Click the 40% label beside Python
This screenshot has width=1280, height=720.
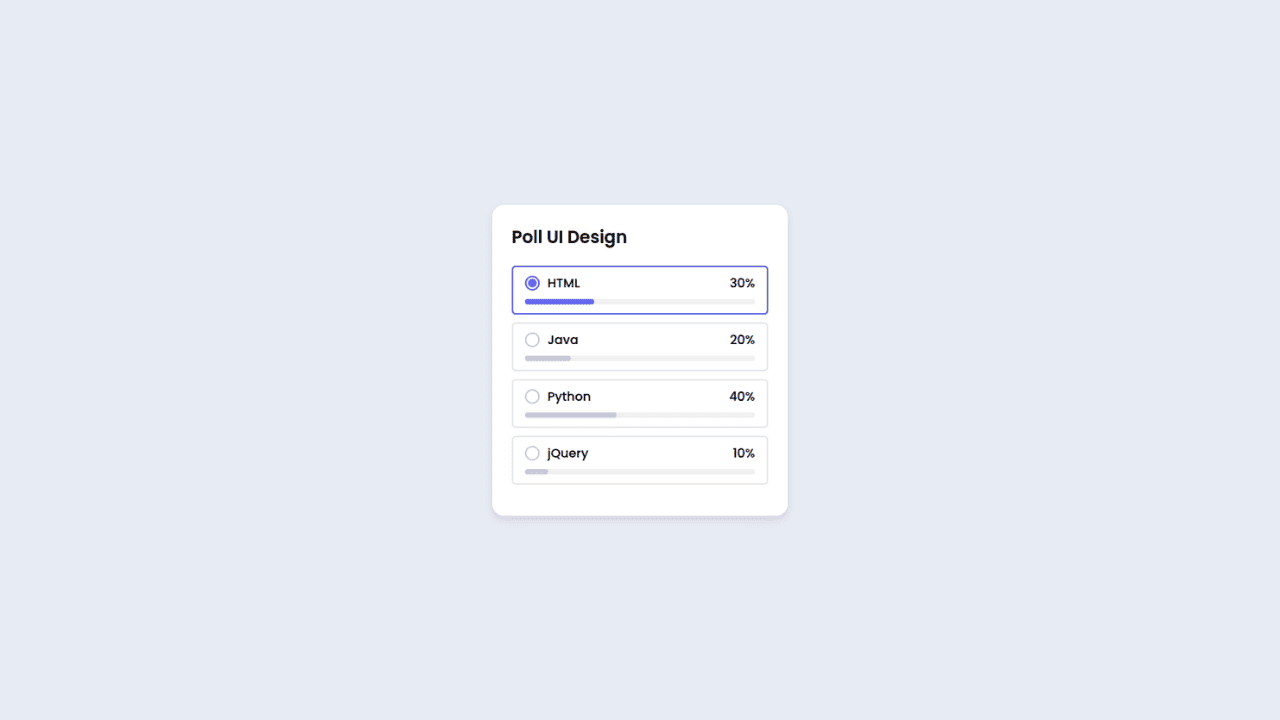click(x=742, y=396)
